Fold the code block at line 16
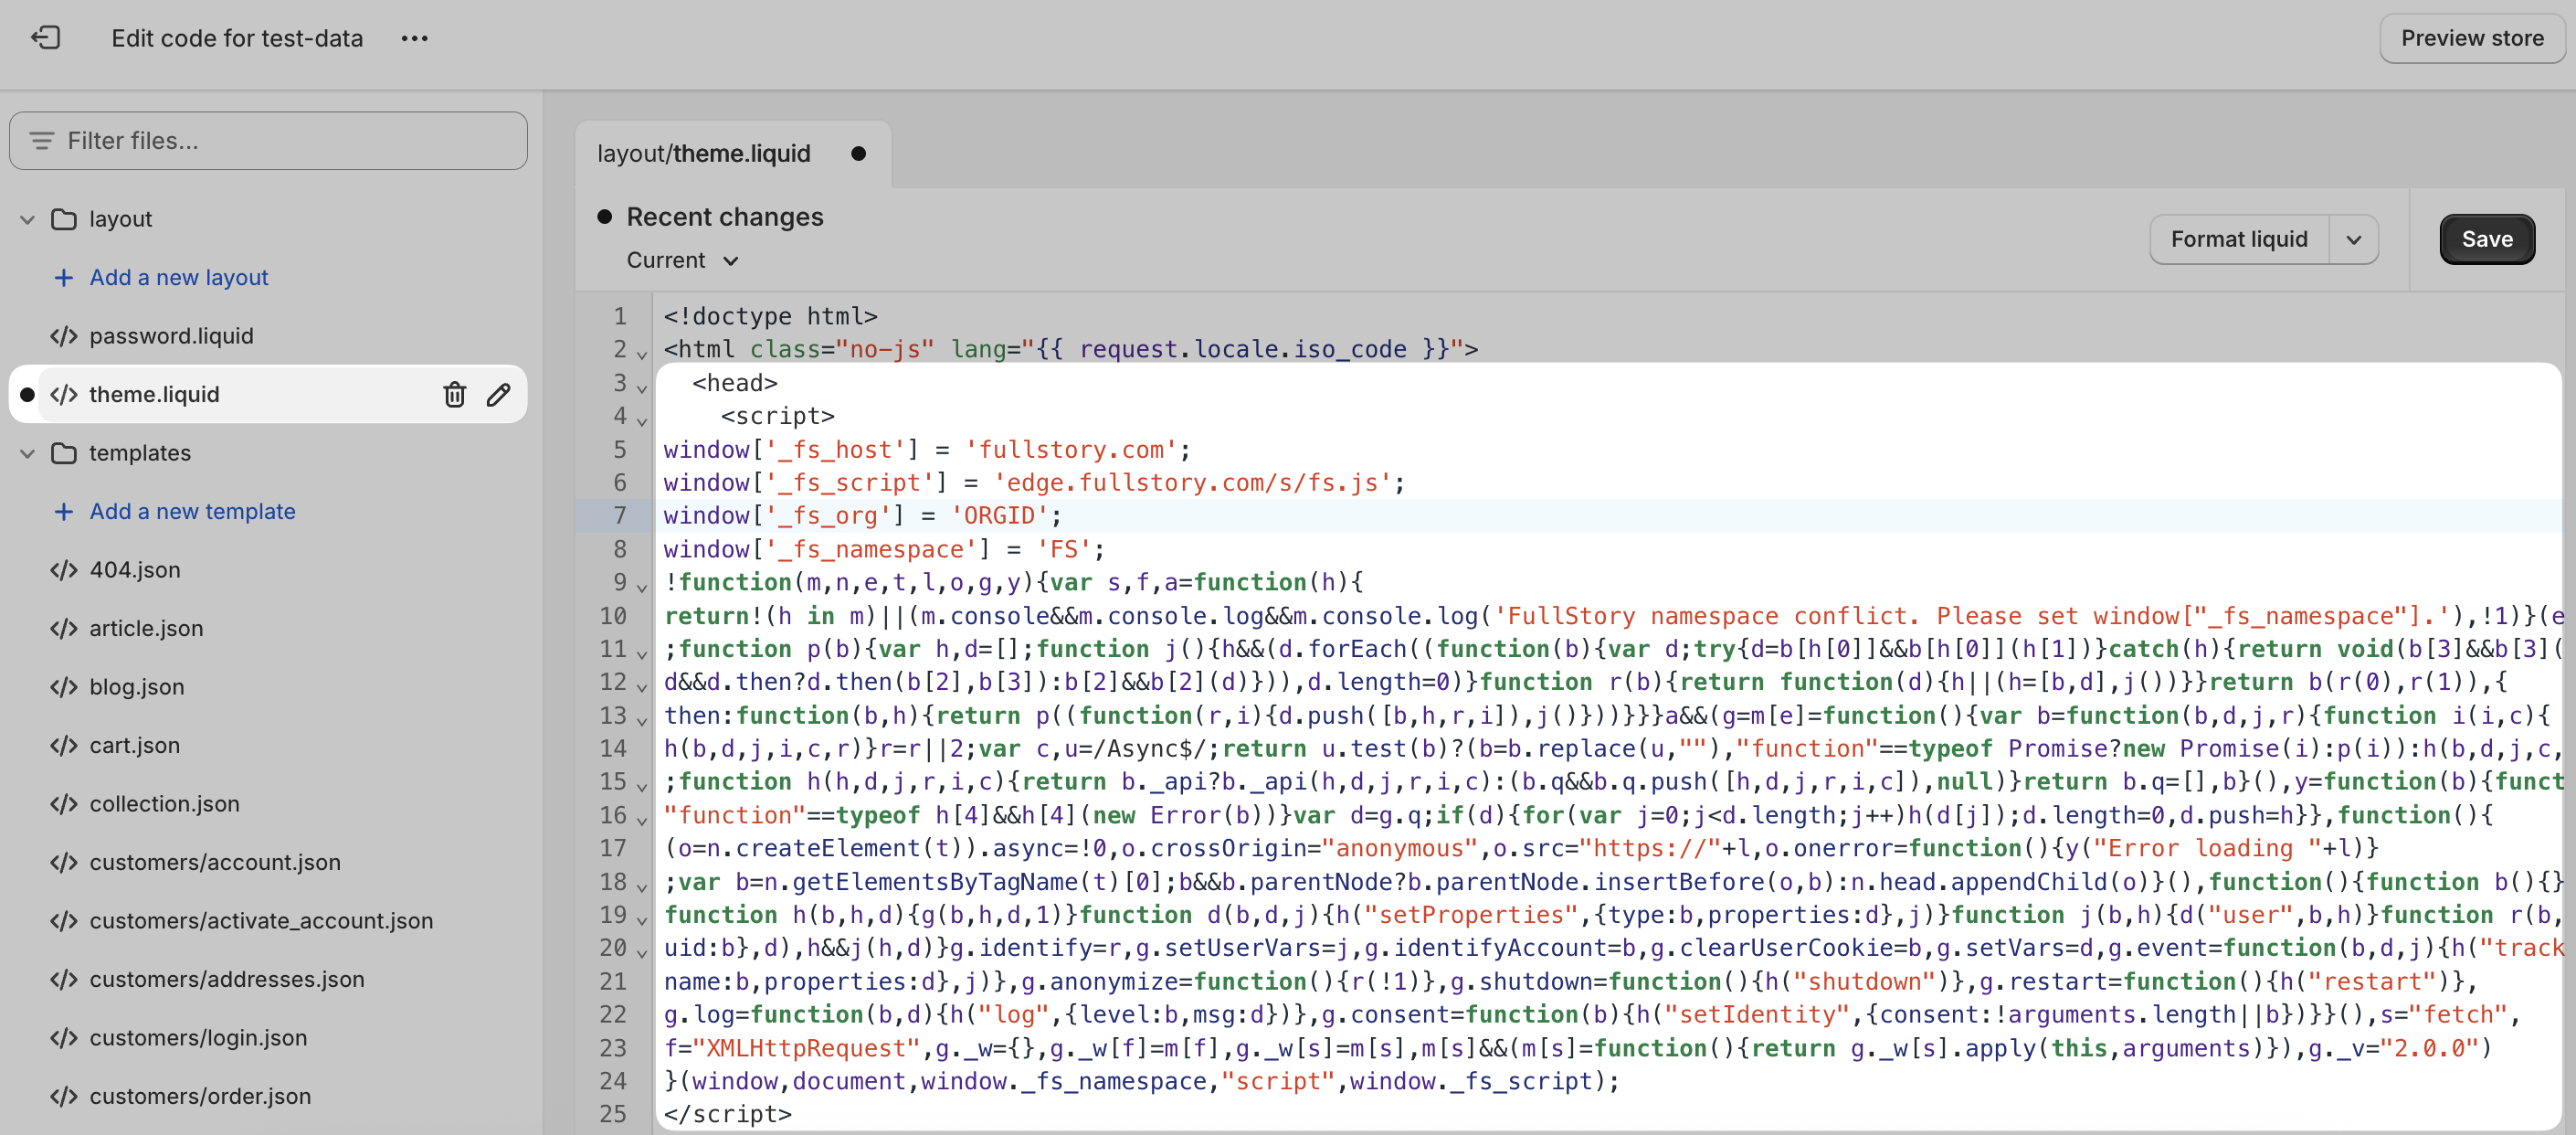The image size is (2576, 1135). click(x=642, y=819)
